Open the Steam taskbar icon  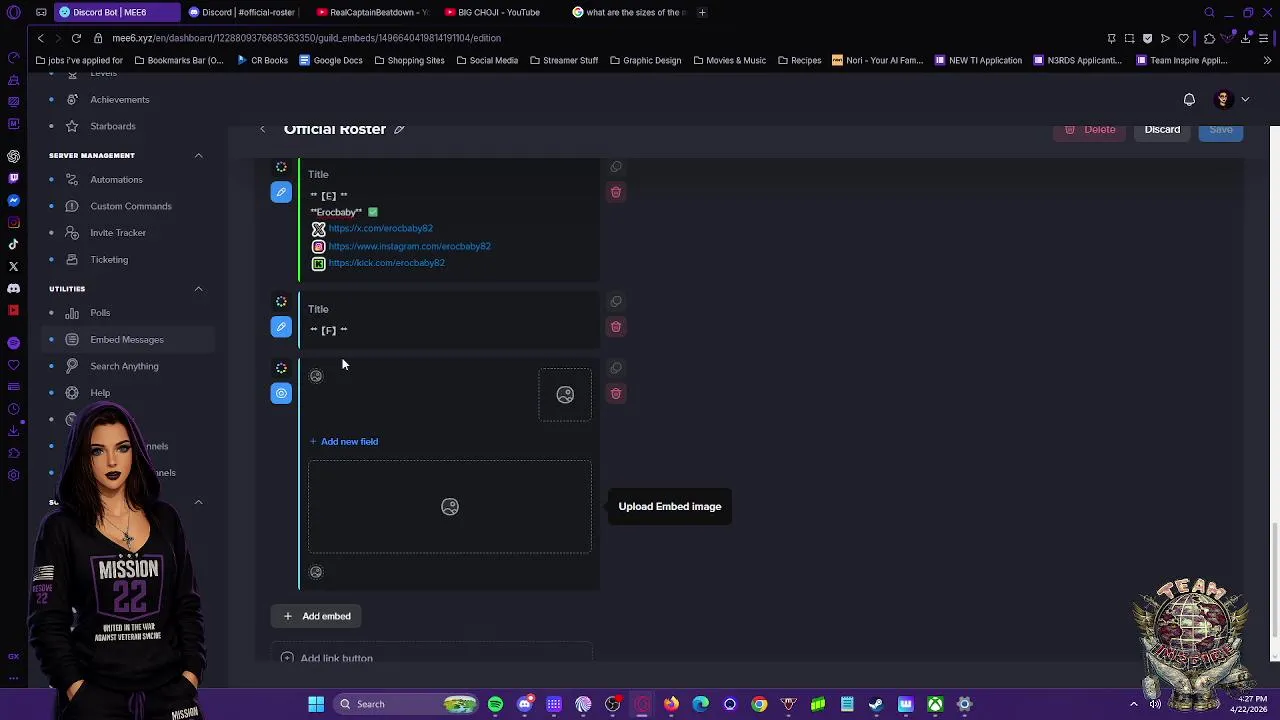[876, 704]
